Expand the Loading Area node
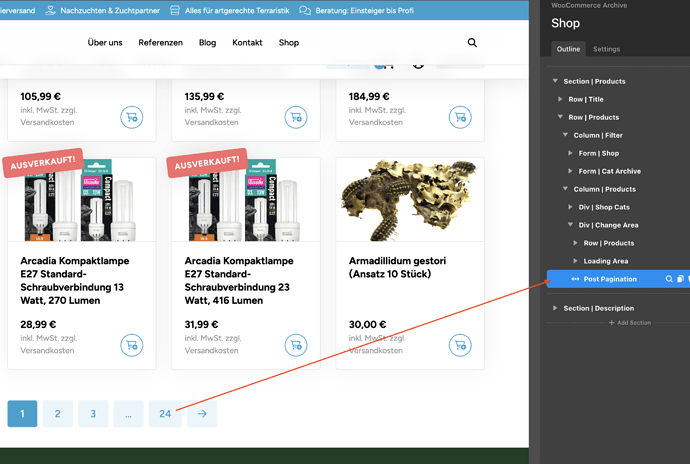 [575, 261]
